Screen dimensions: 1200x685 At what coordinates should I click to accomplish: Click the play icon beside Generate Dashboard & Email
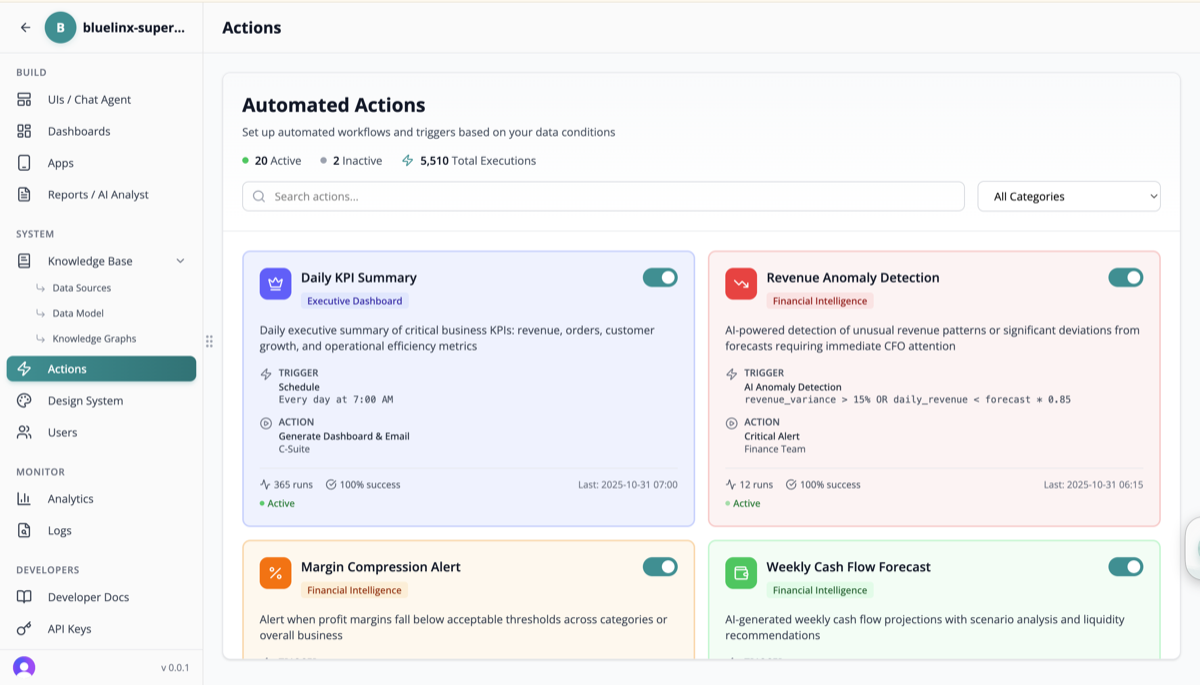[266, 423]
